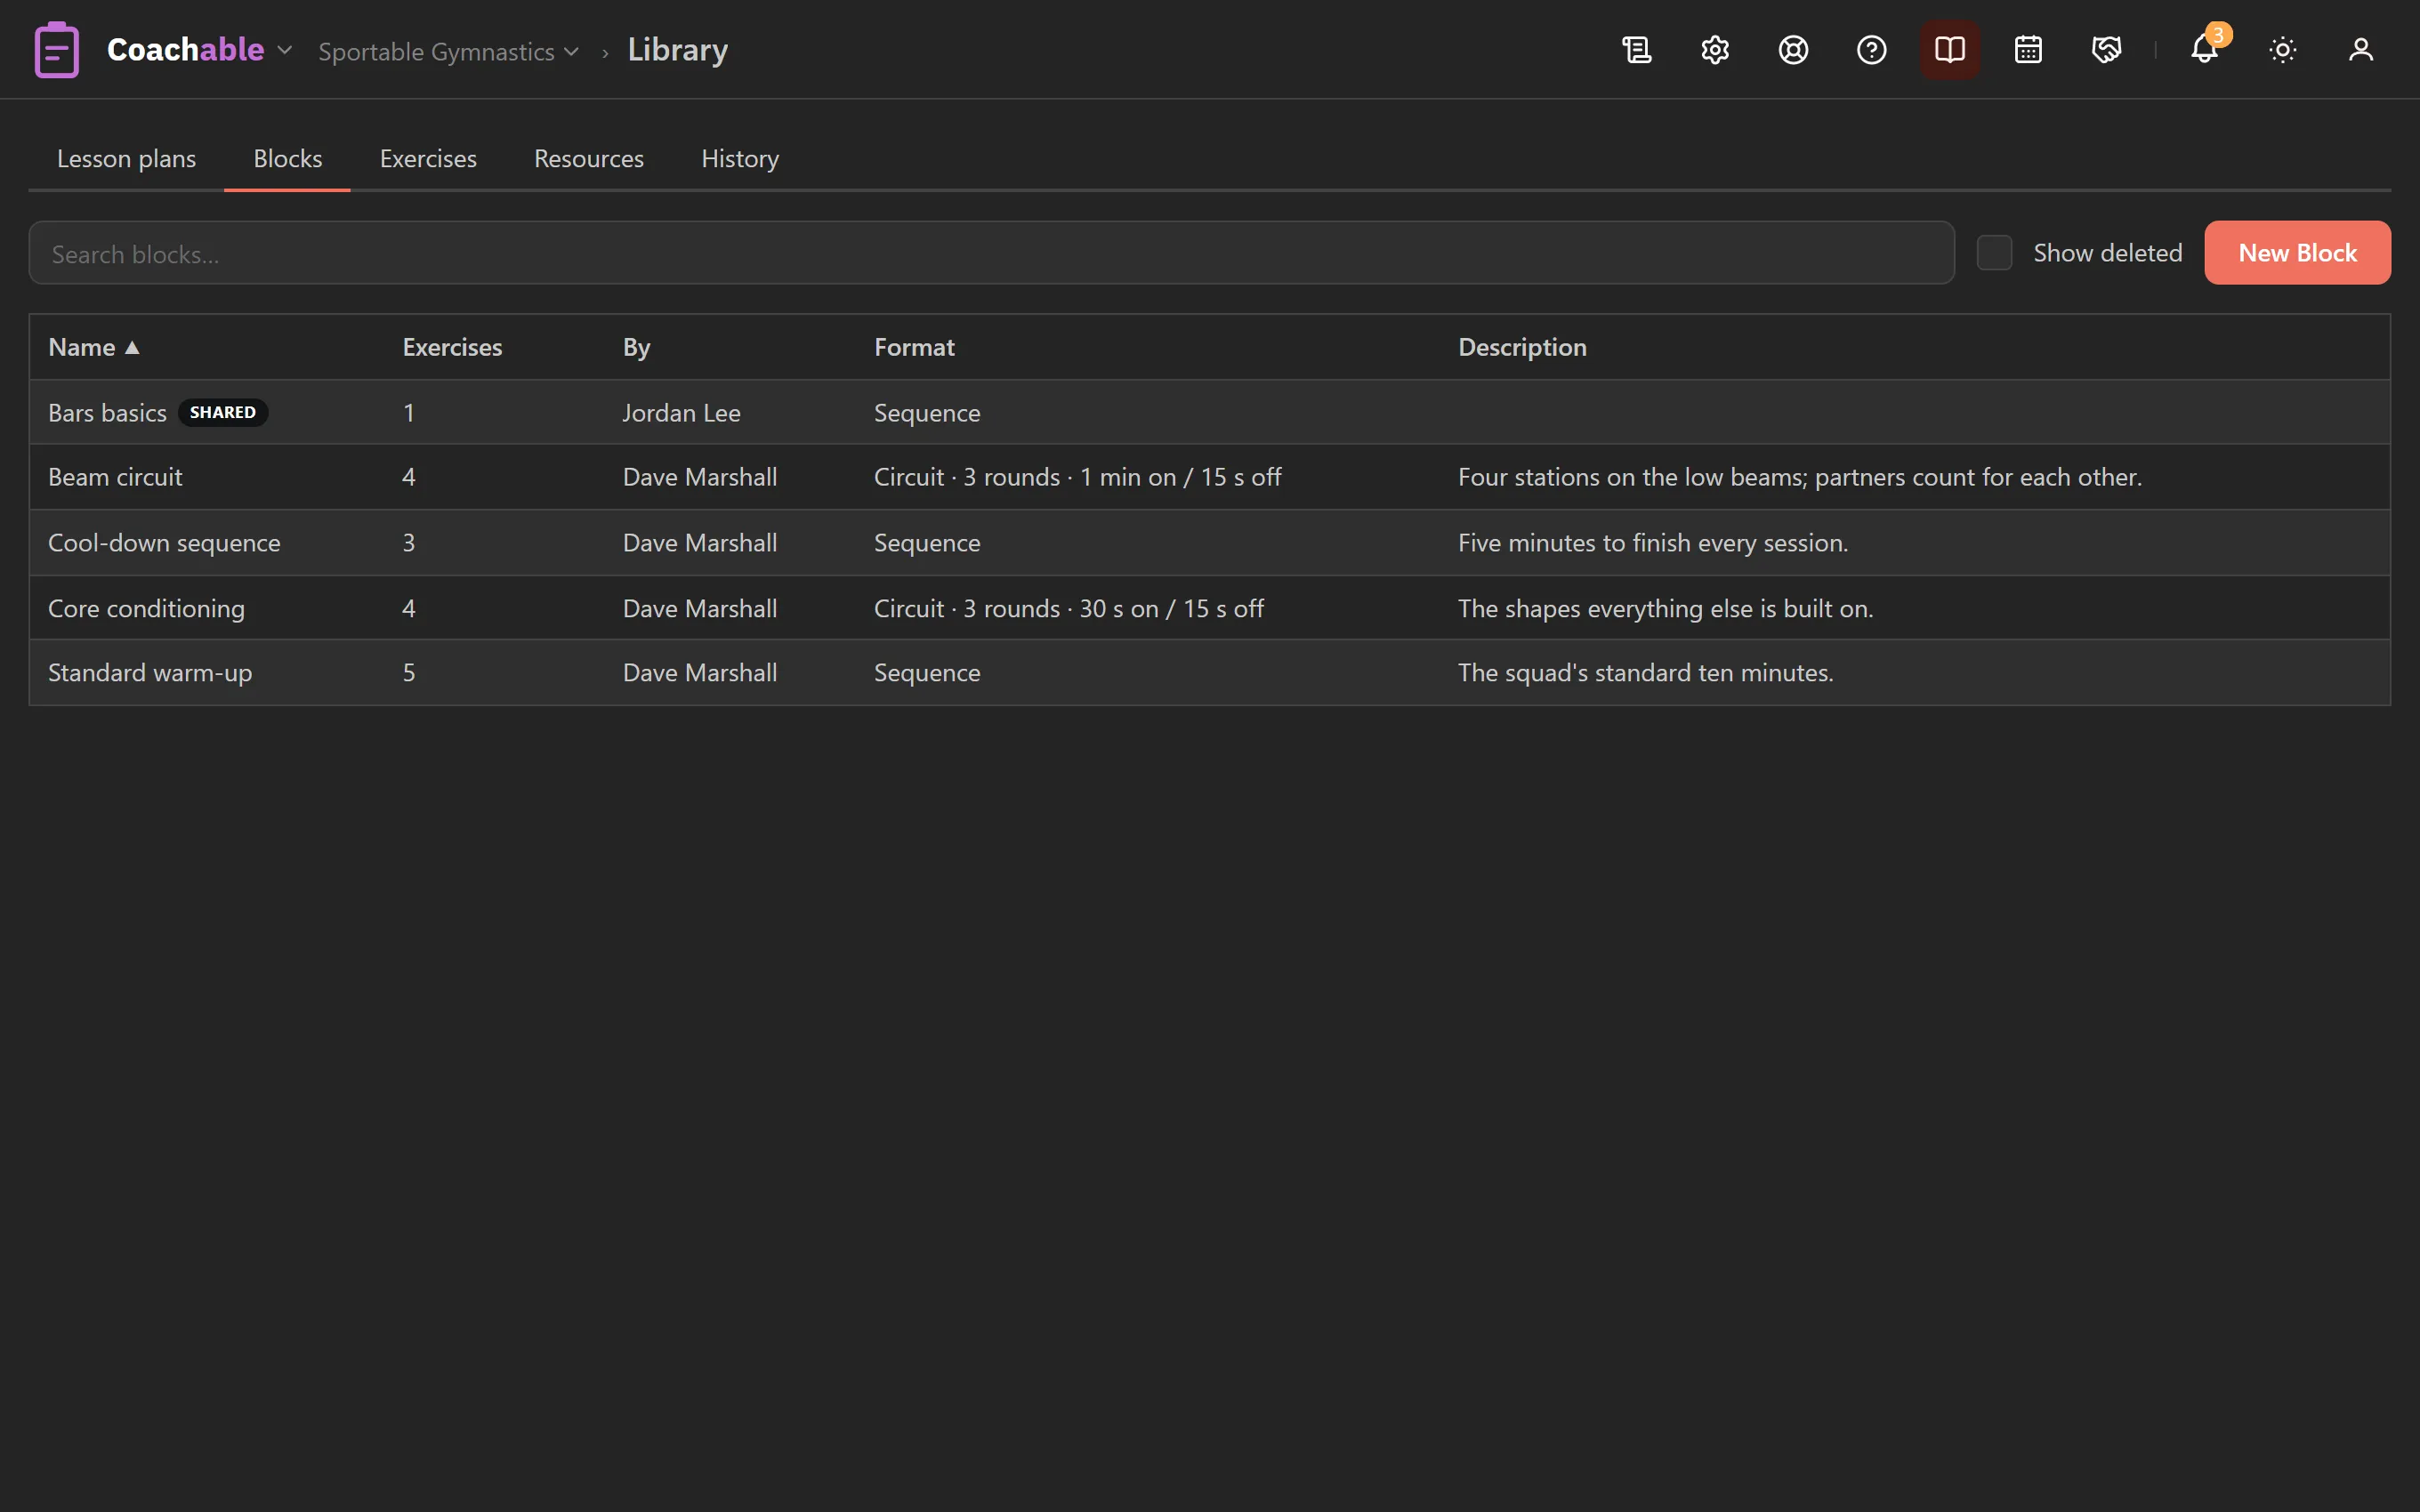Open settings gear icon

pos(1715,49)
